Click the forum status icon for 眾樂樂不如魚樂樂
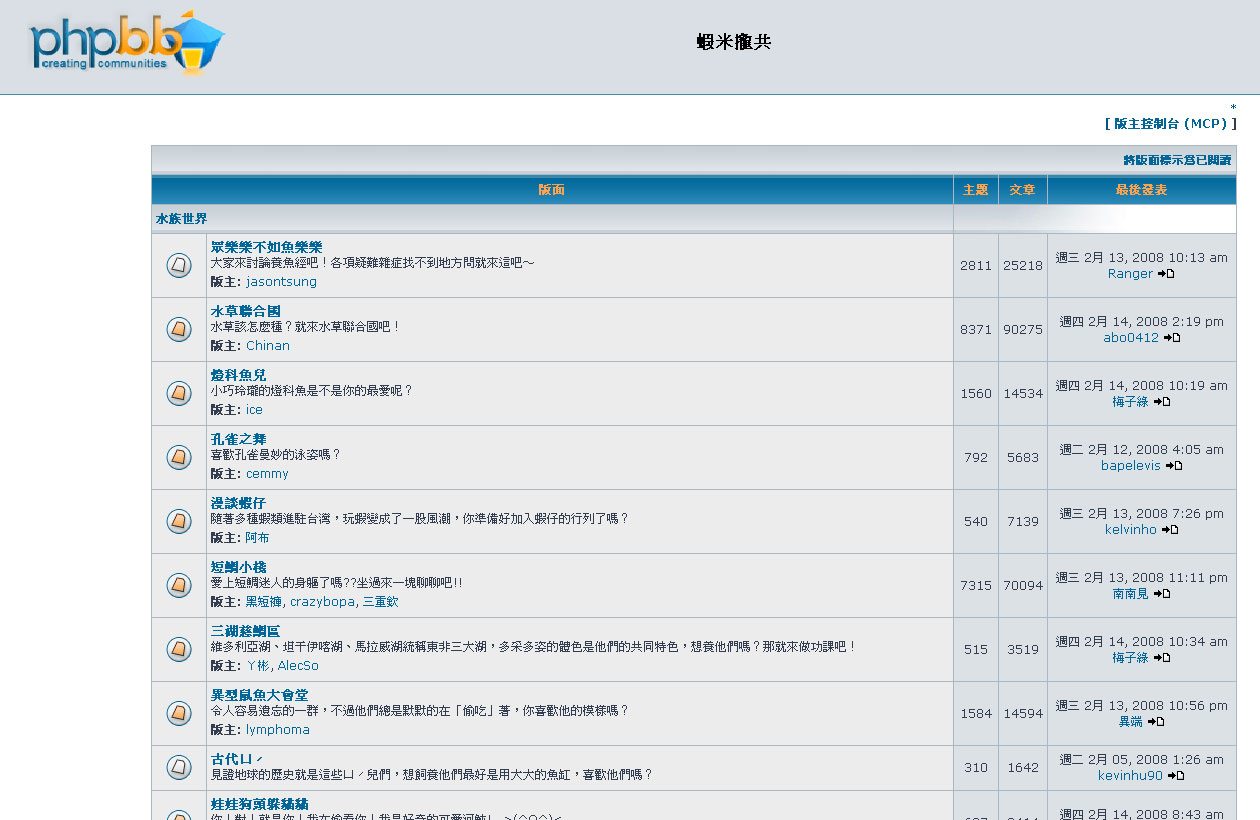 pos(179,265)
